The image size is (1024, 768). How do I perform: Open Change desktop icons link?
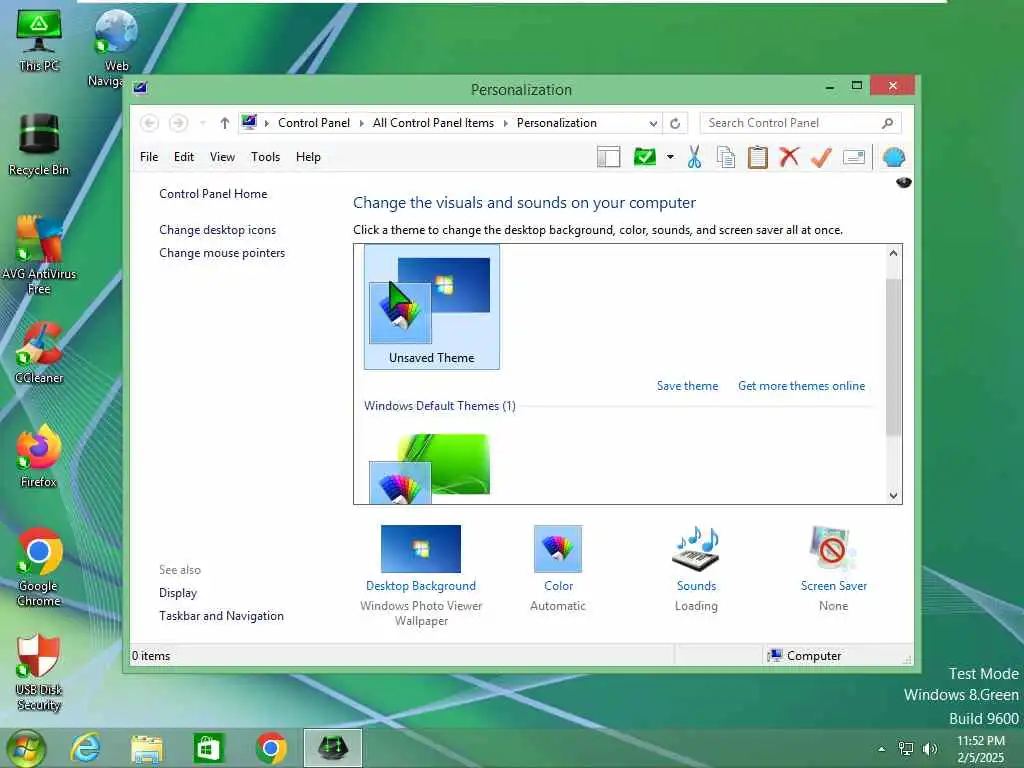pyautogui.click(x=217, y=230)
